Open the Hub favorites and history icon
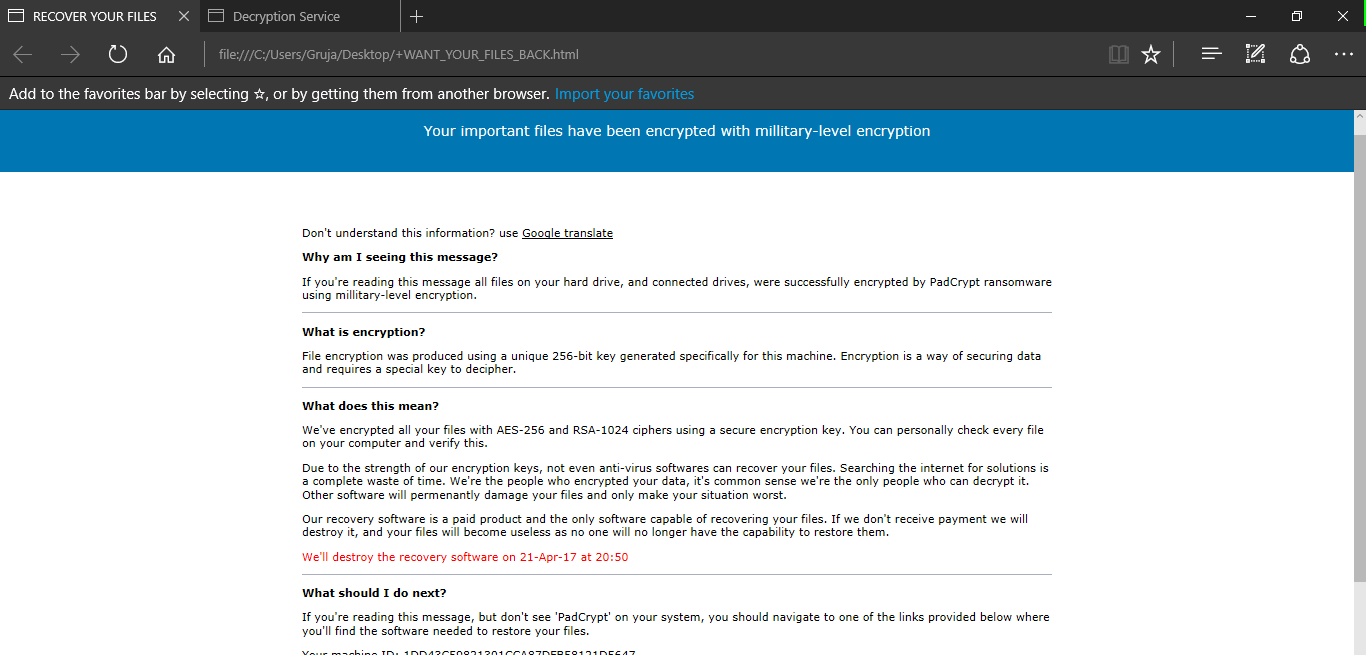 pyautogui.click(x=1211, y=55)
